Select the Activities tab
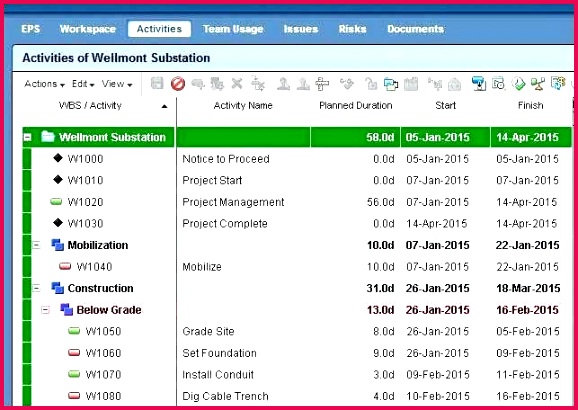Image resolution: width=578 pixels, height=410 pixels. tap(159, 29)
